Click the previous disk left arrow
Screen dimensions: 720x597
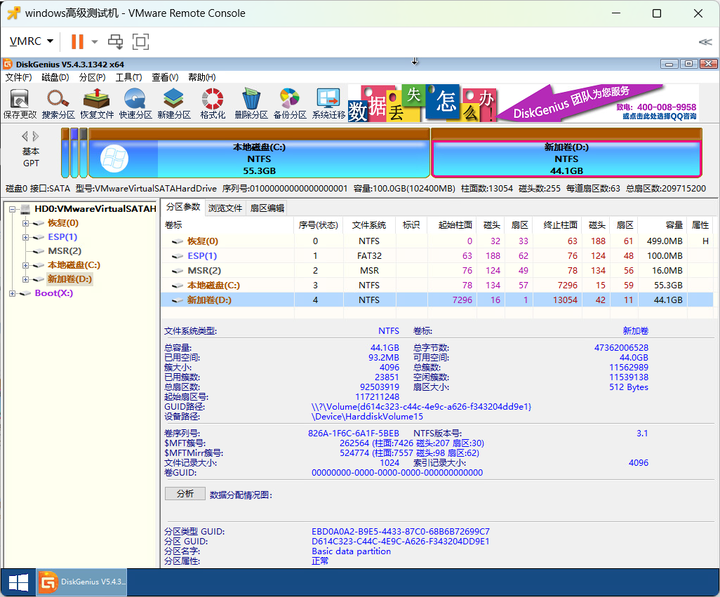pos(25,136)
